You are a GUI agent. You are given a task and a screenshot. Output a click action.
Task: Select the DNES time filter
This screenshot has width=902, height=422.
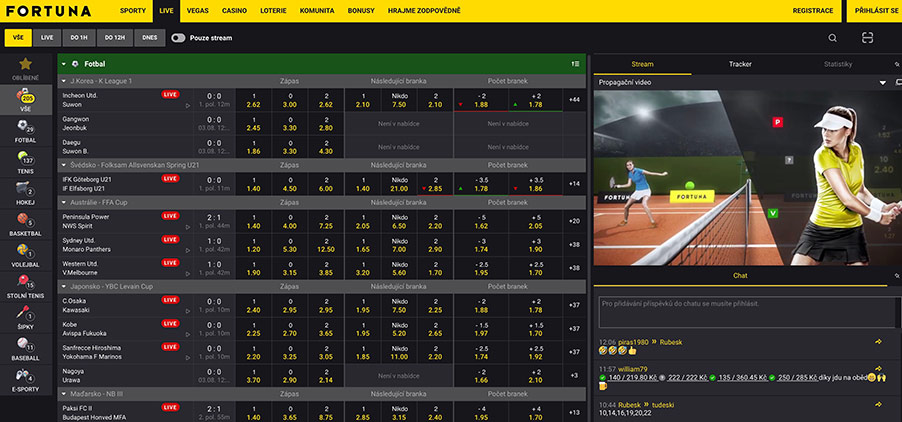149,38
